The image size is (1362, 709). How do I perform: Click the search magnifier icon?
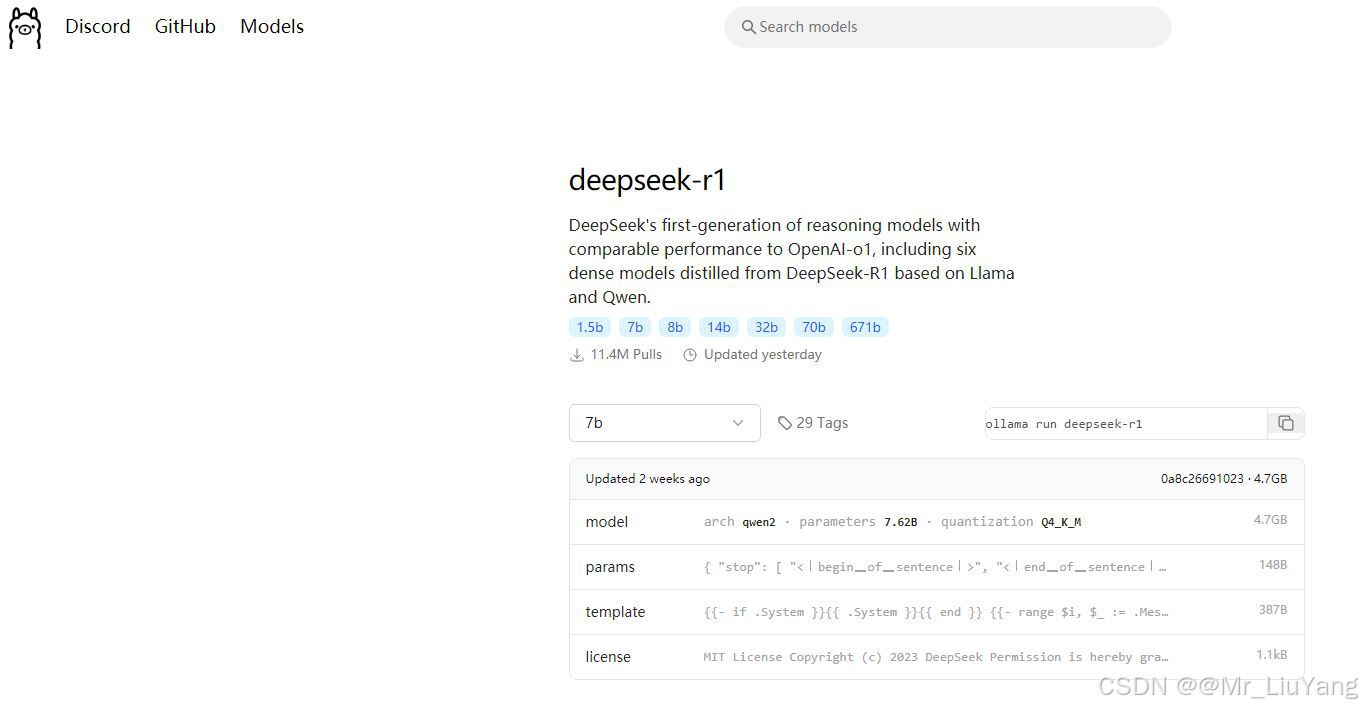(x=749, y=27)
